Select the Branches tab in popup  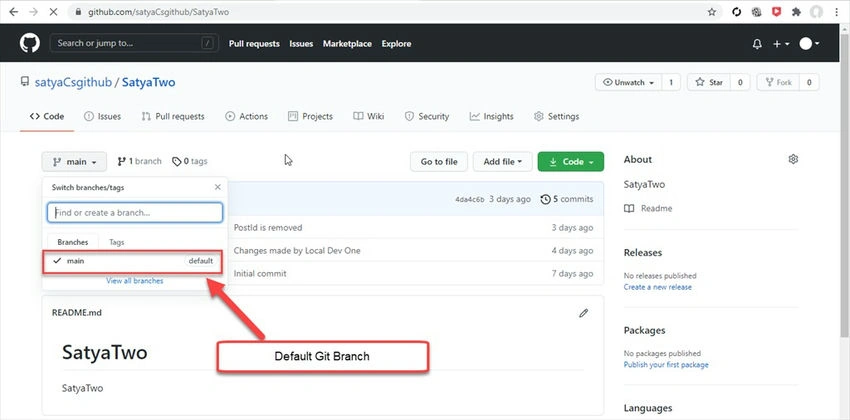tap(73, 242)
